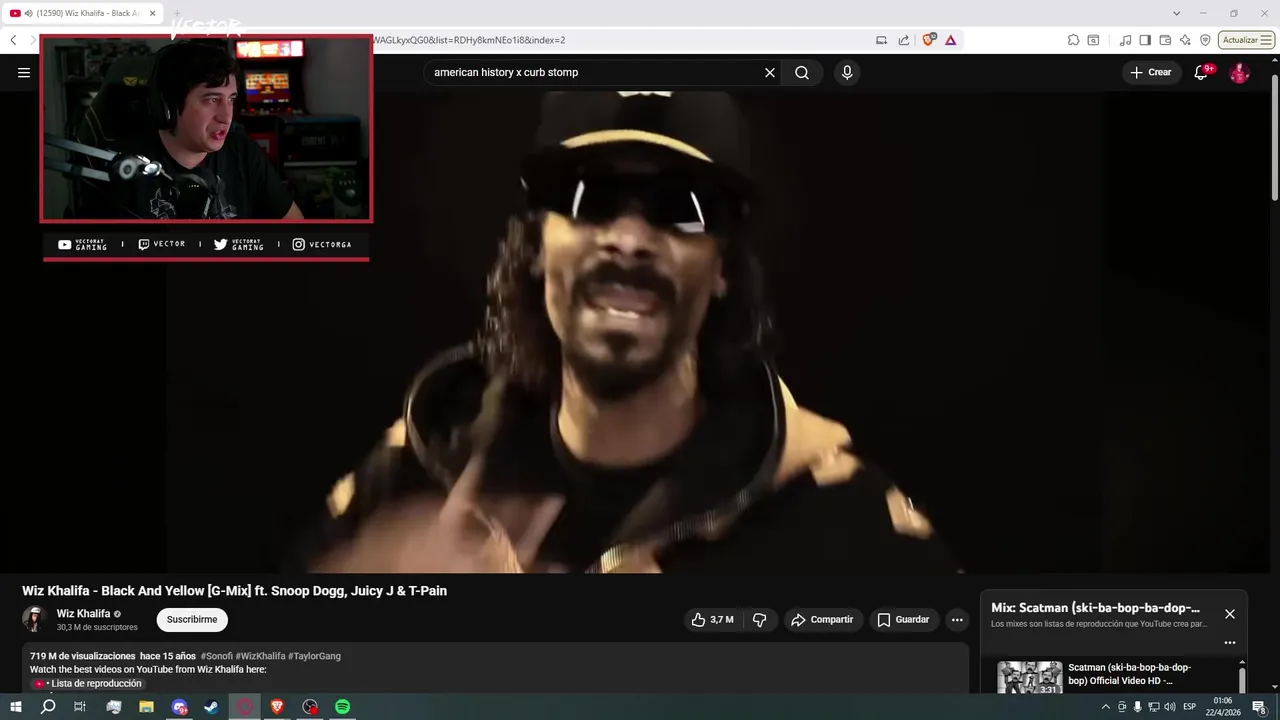1280x720 pixels.
Task: Follow the #TaylorGang hashtag link
Action: click(314, 656)
